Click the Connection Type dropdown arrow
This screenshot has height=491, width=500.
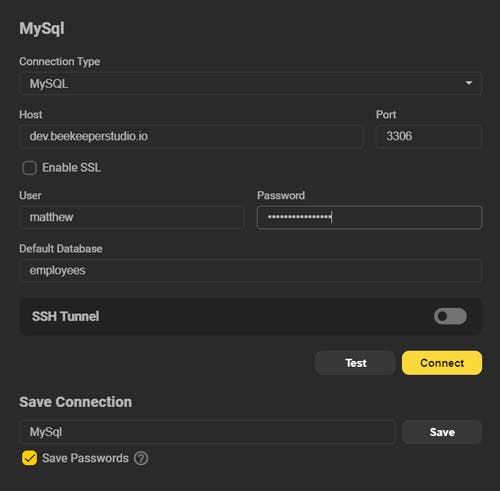[x=469, y=83]
